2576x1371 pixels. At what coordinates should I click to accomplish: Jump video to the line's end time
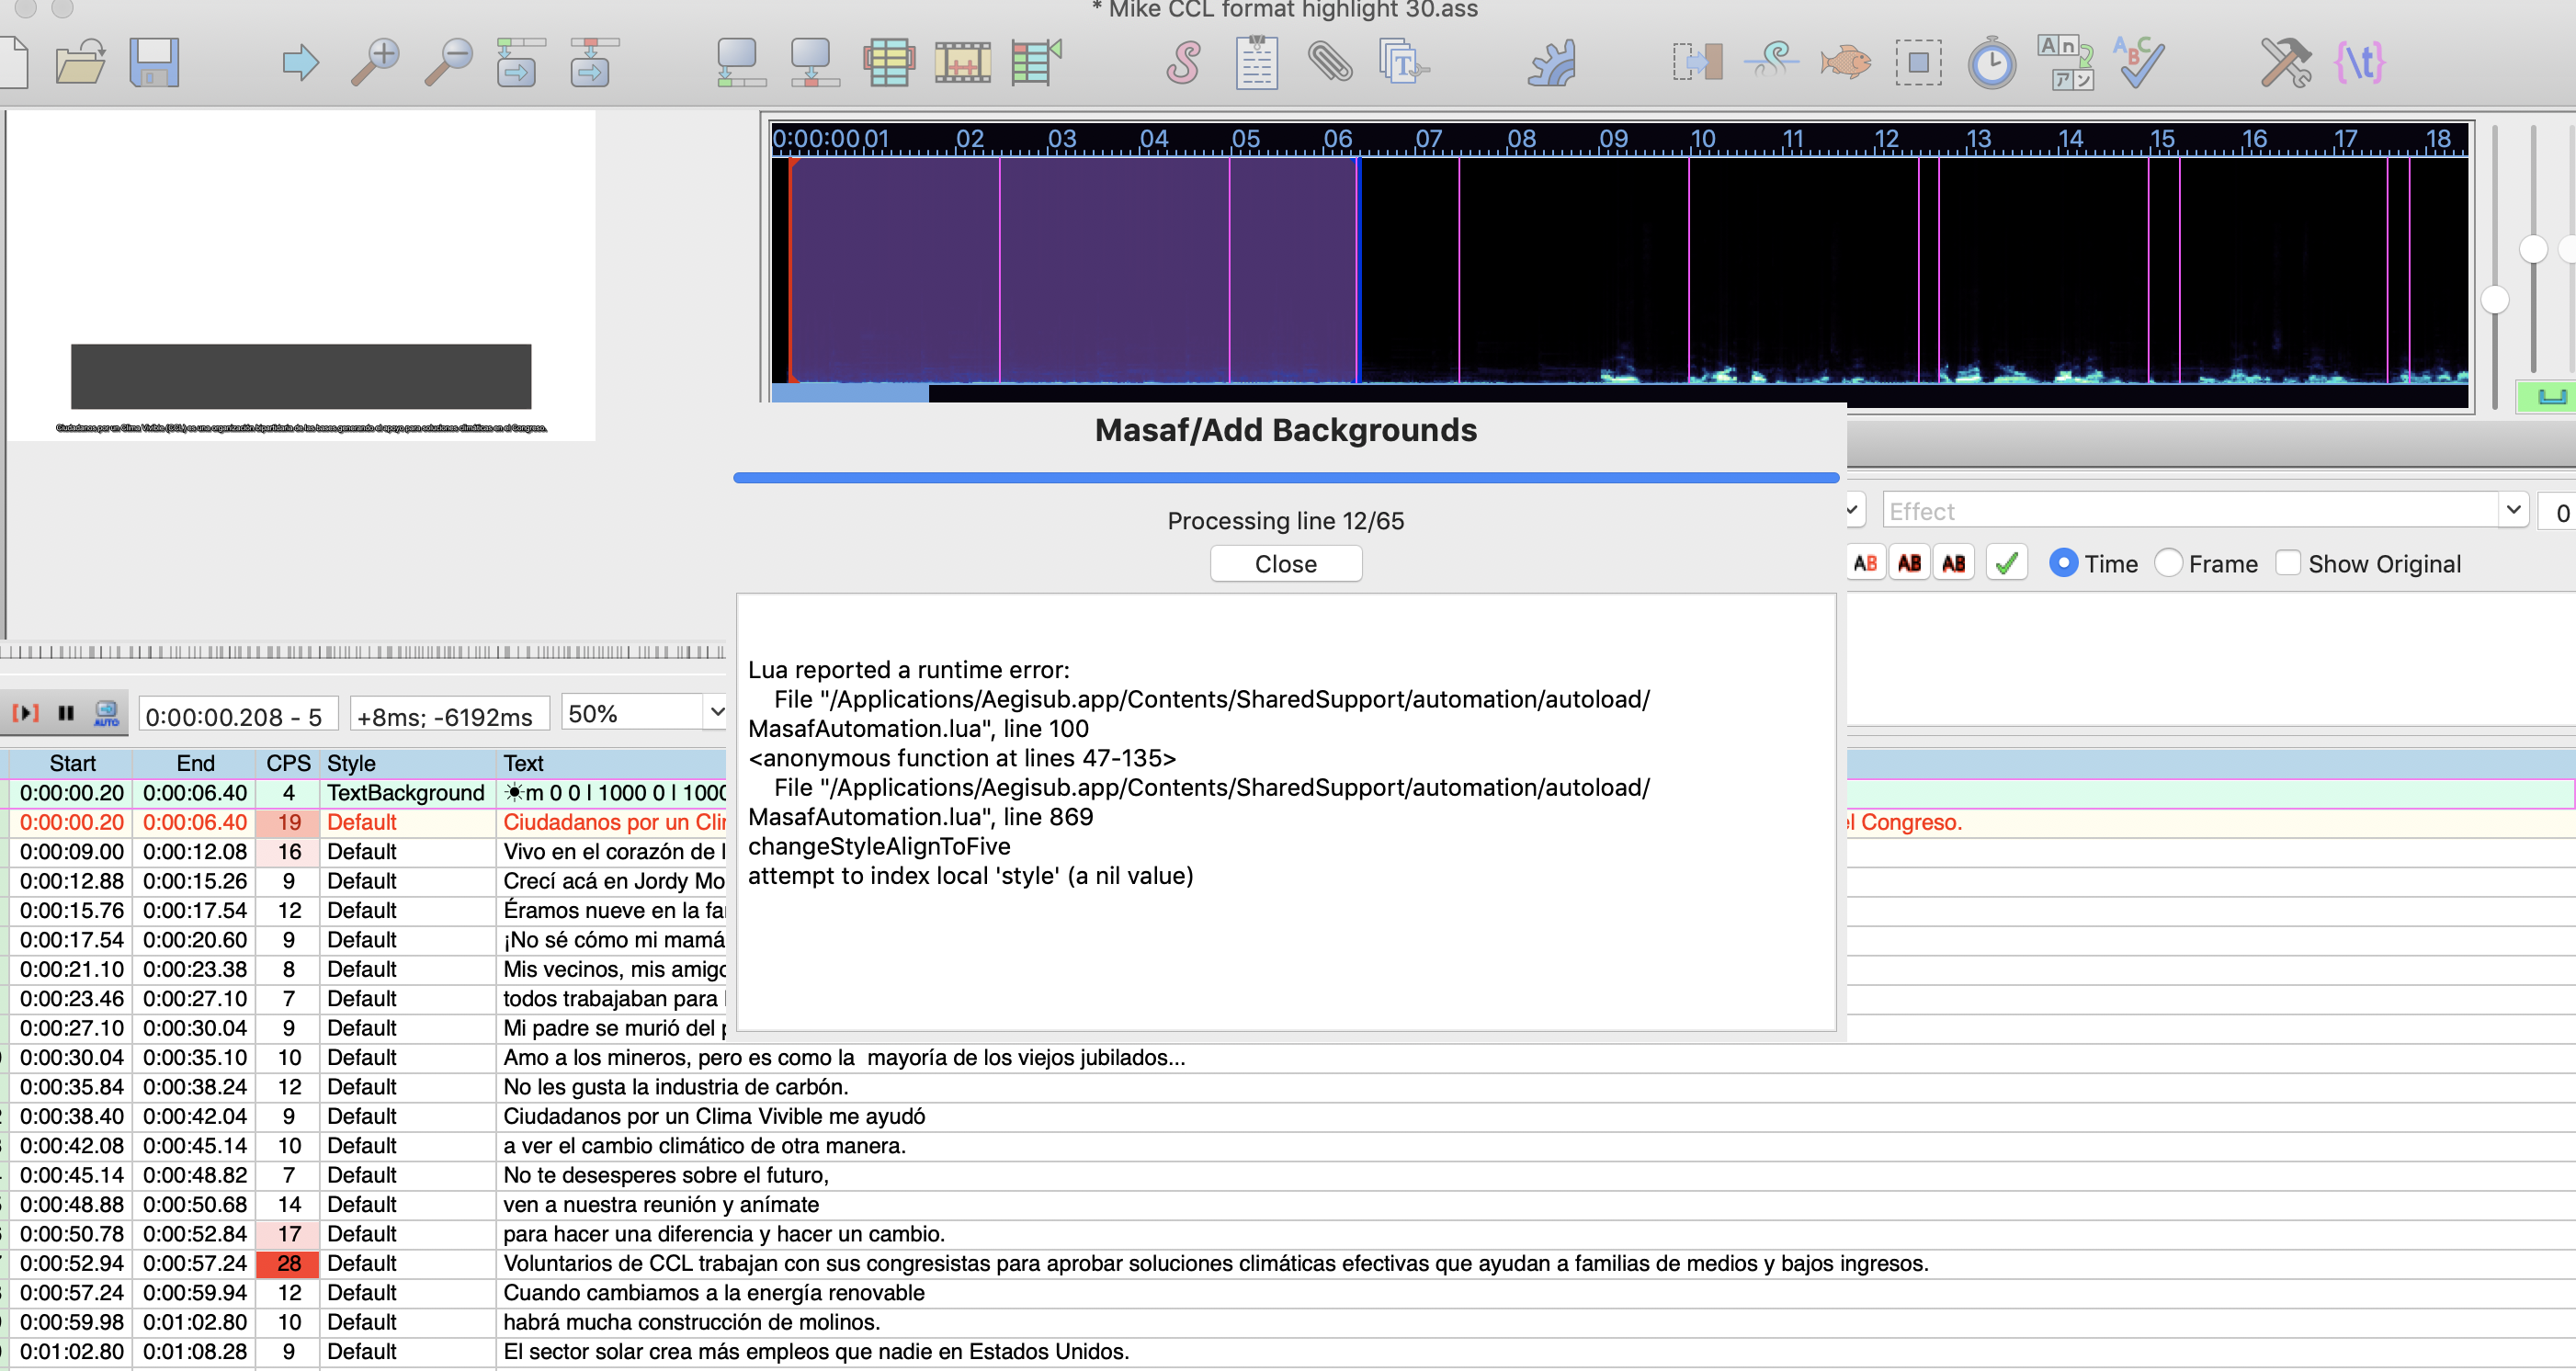pos(594,63)
